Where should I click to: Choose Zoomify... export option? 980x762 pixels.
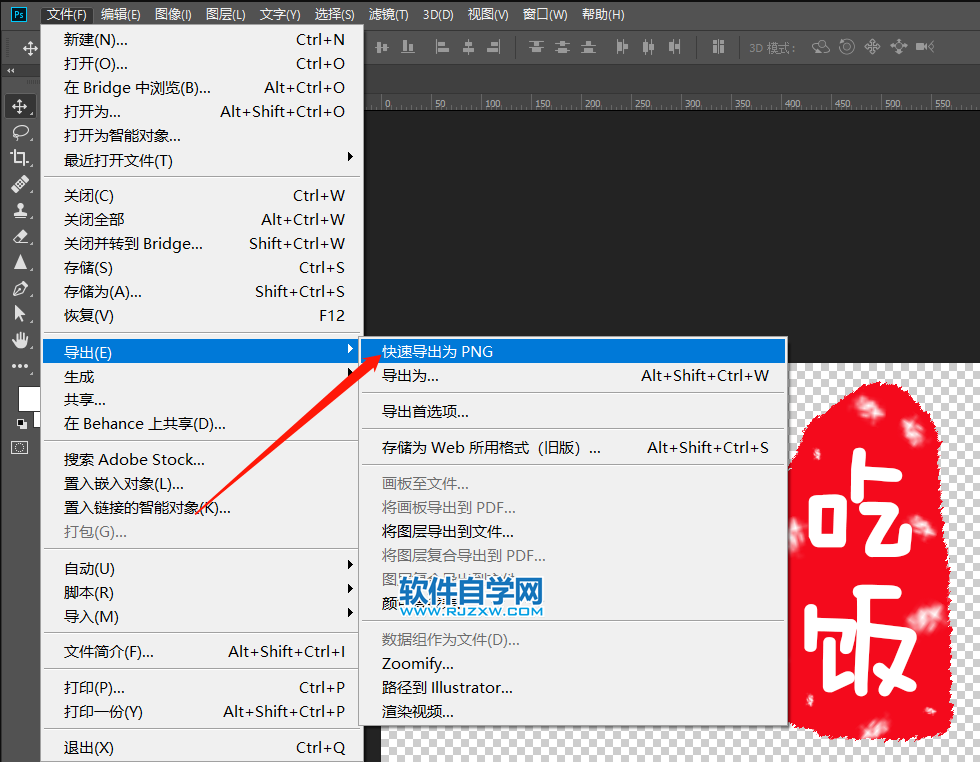click(x=574, y=663)
